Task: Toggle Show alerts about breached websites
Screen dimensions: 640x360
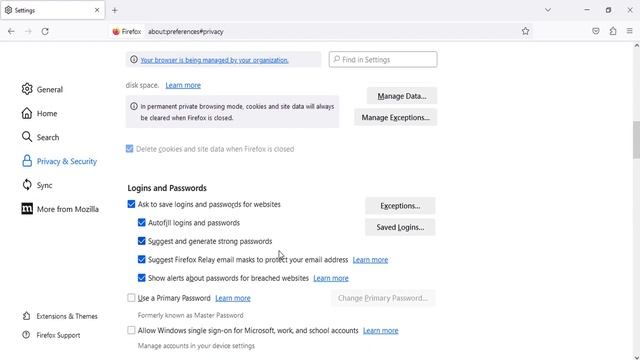Action: click(x=142, y=278)
